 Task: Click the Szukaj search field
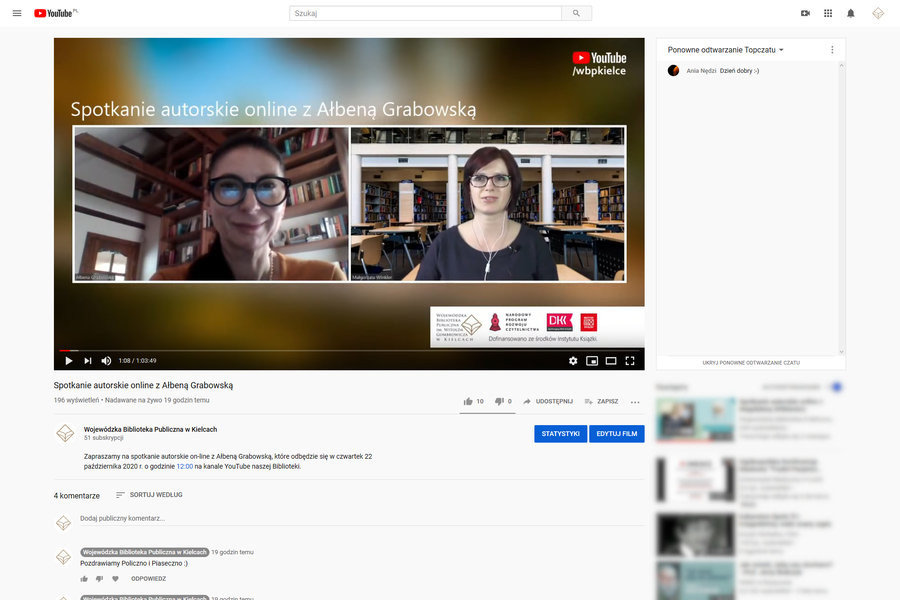point(425,13)
